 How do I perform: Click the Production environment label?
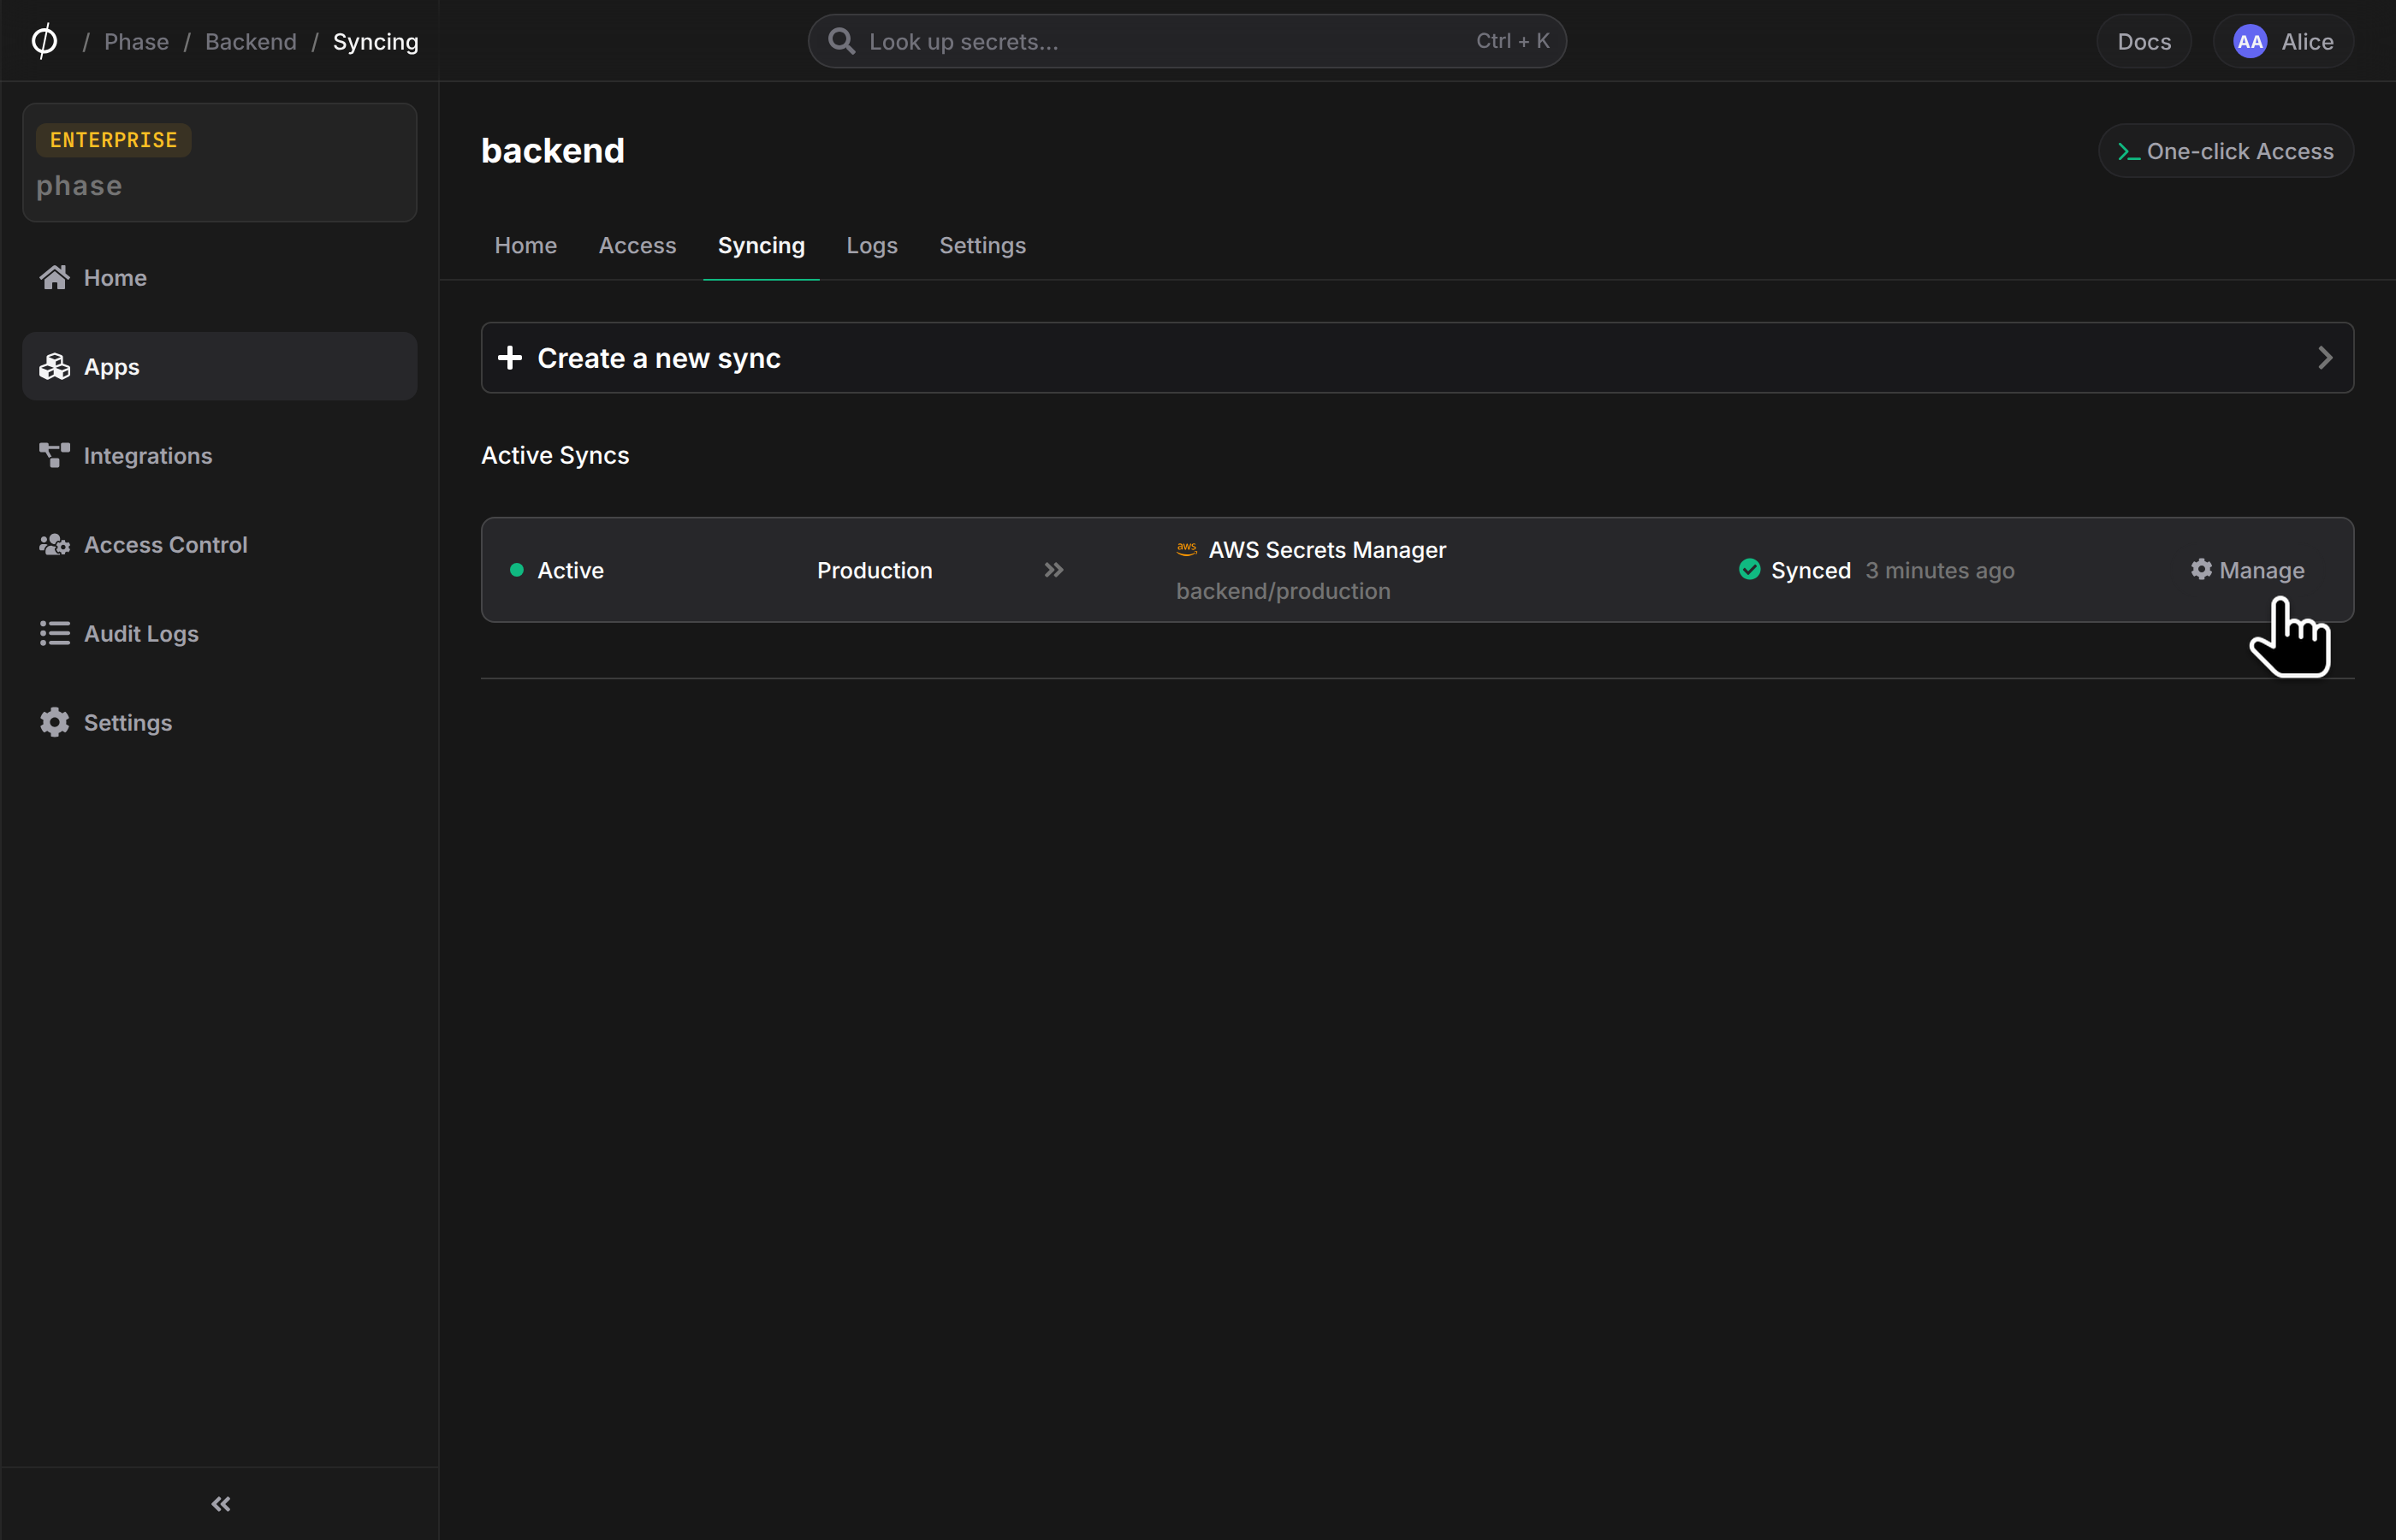pos(875,569)
